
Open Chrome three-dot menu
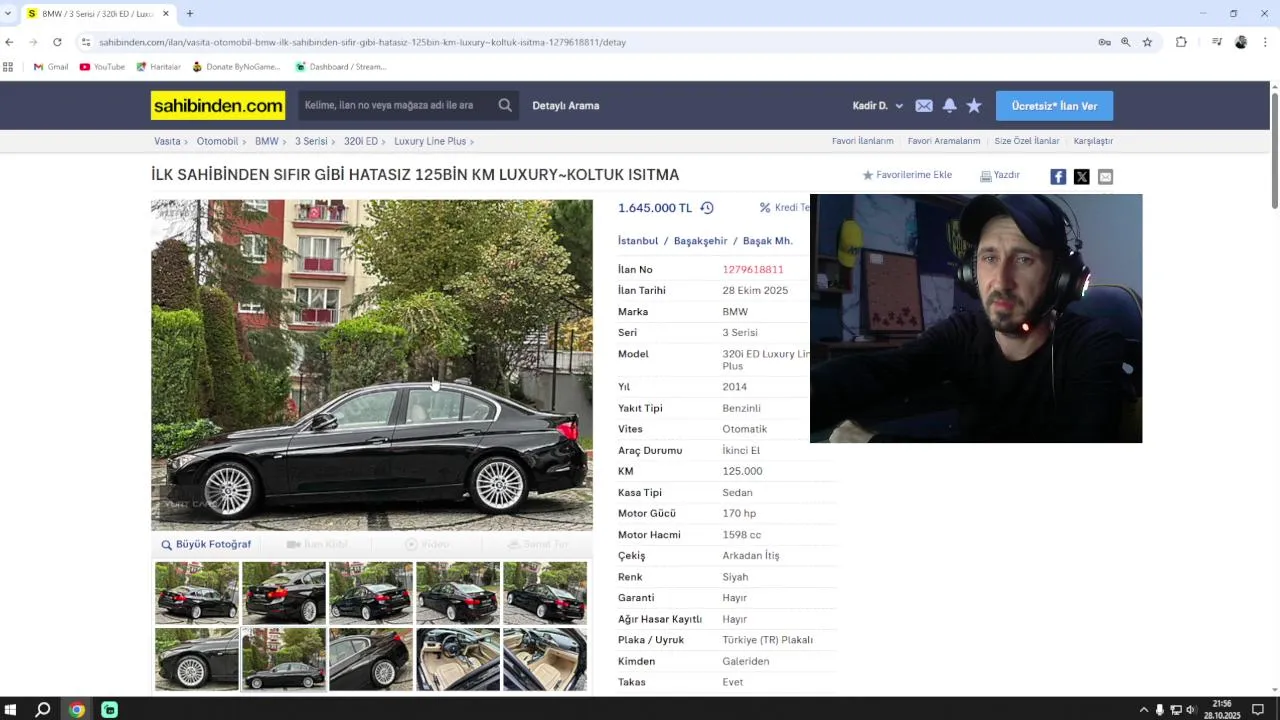(1265, 42)
